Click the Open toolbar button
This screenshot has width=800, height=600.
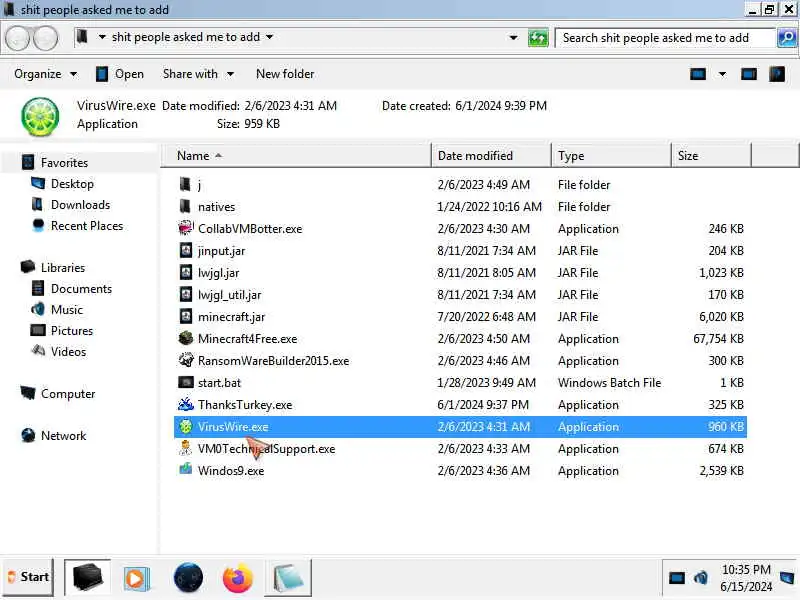pos(120,74)
